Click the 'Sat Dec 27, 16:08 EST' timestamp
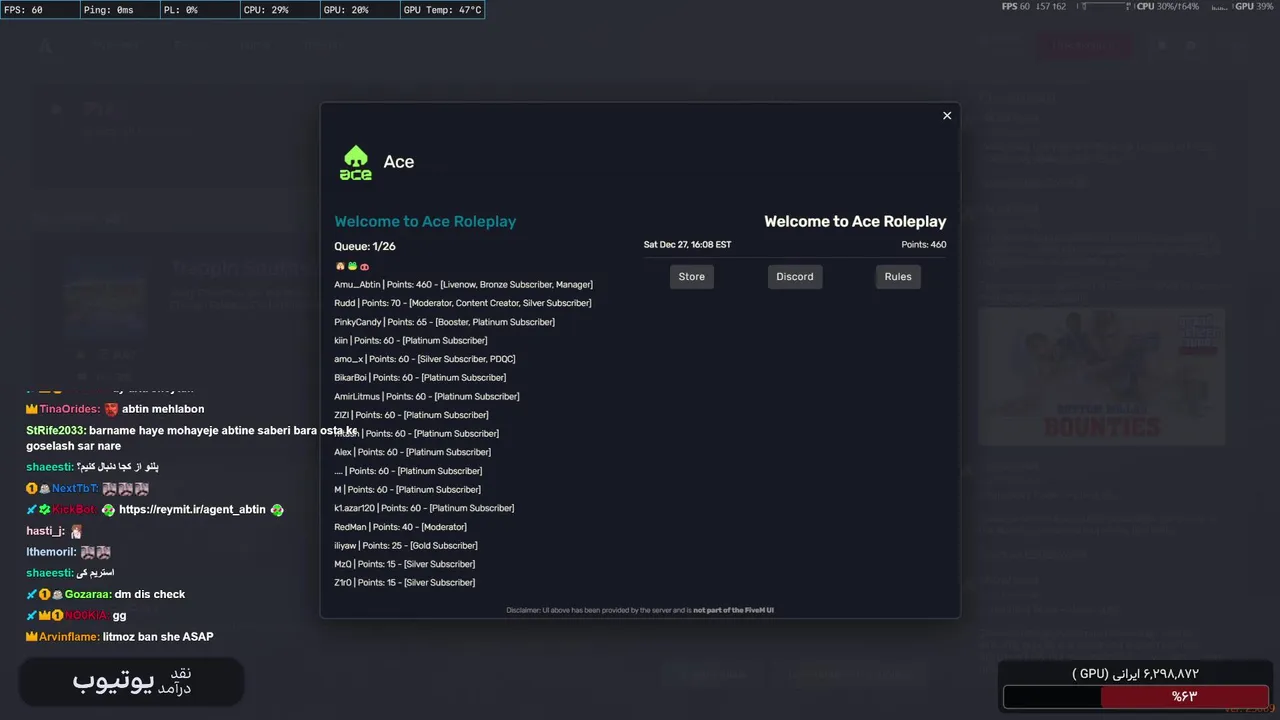1280x720 pixels. (x=687, y=245)
